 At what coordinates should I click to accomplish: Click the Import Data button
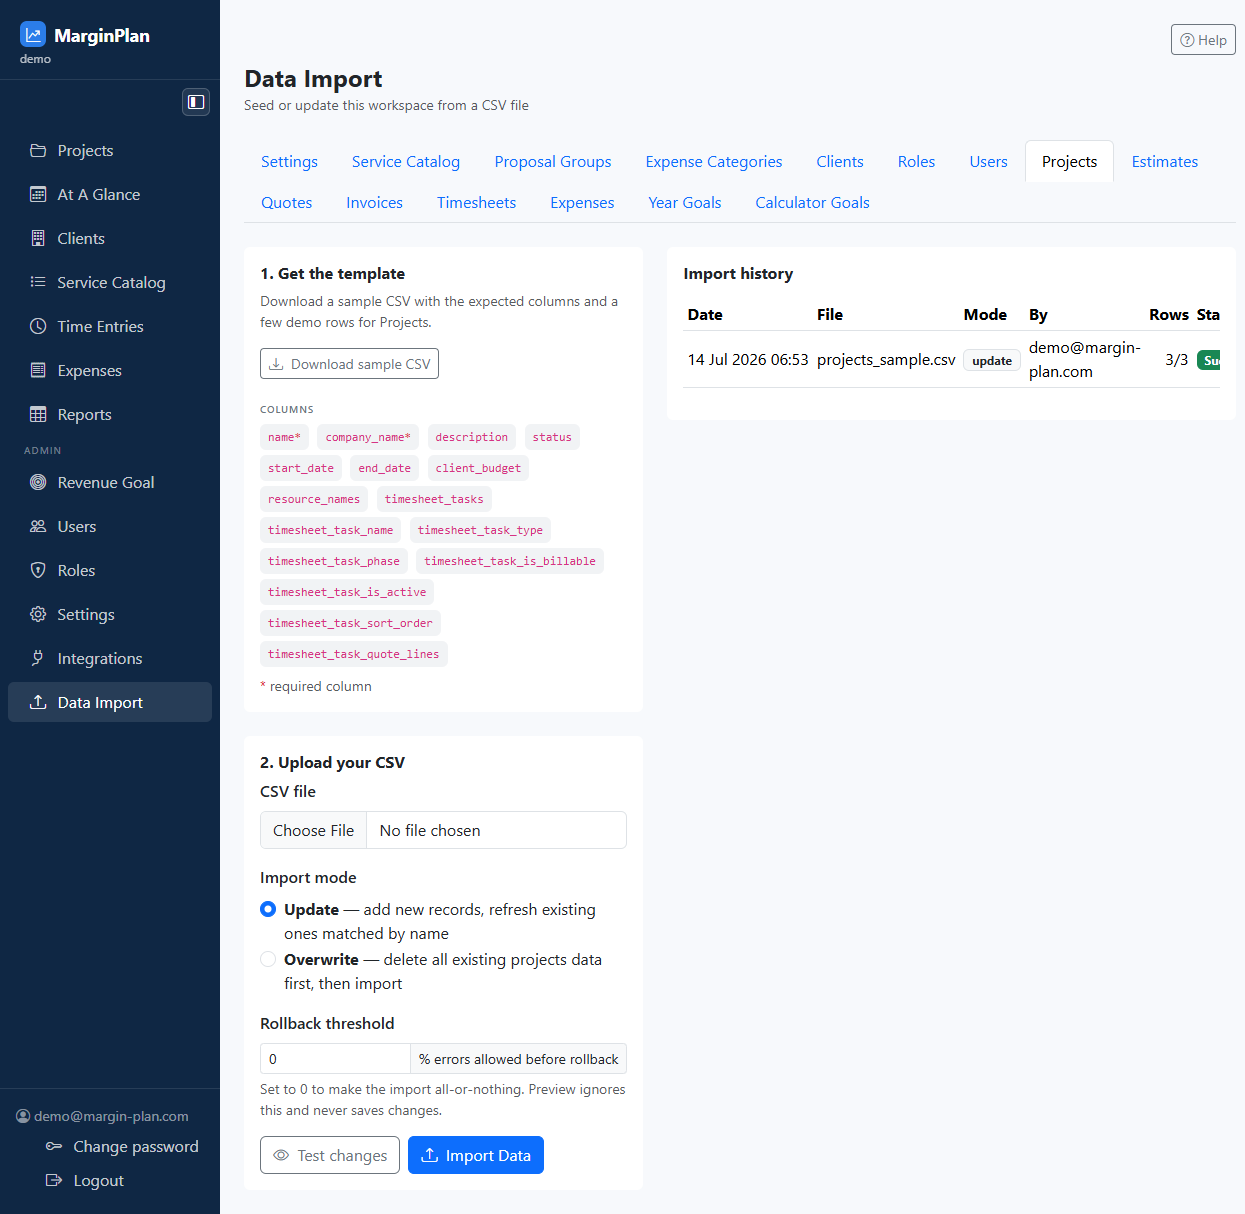pyautogui.click(x=476, y=1155)
